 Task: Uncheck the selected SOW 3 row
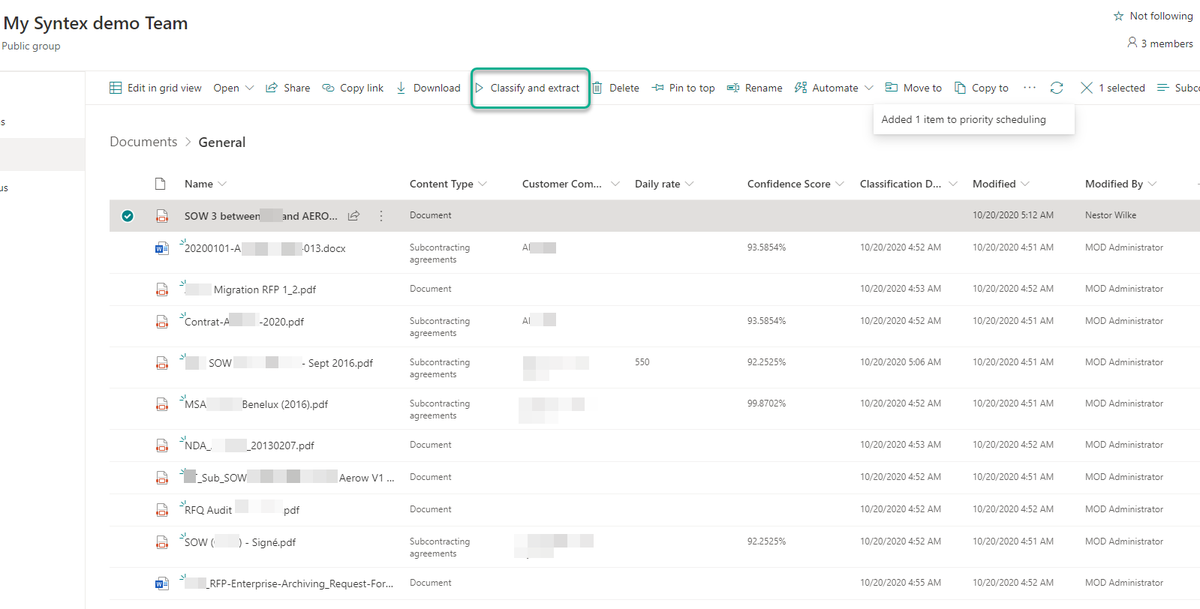(127, 216)
